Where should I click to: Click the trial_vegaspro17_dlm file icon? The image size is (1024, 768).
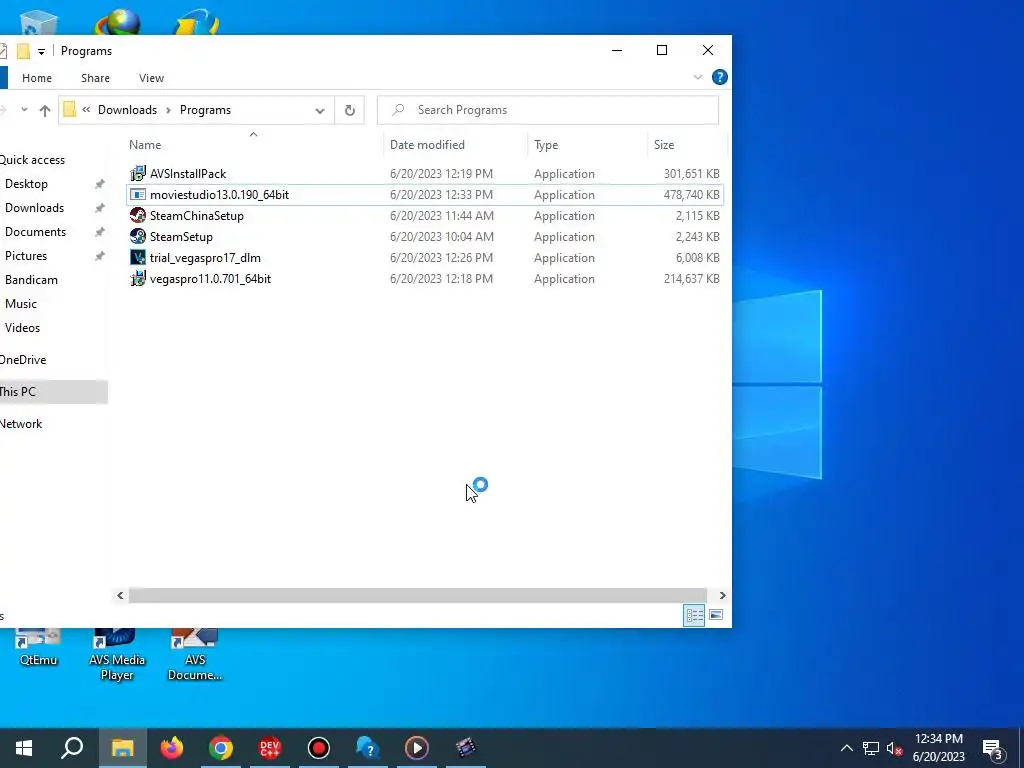coord(138,257)
